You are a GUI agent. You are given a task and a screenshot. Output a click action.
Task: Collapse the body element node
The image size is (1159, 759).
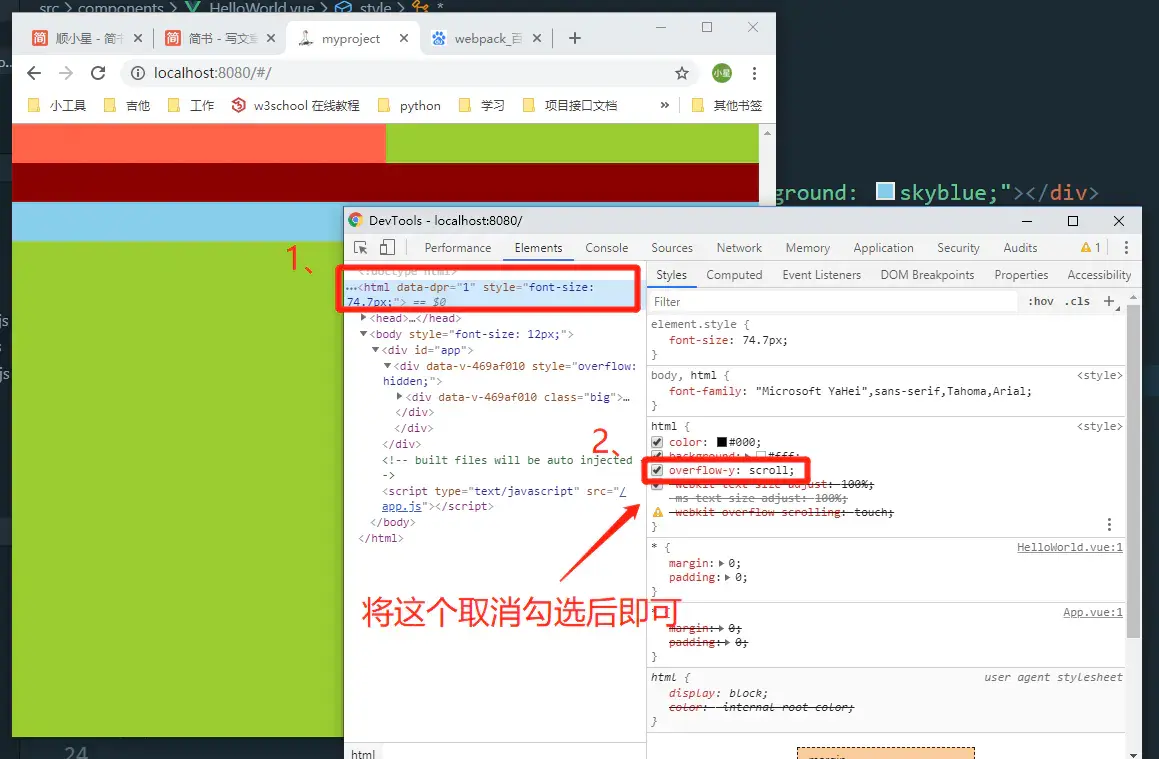point(364,334)
